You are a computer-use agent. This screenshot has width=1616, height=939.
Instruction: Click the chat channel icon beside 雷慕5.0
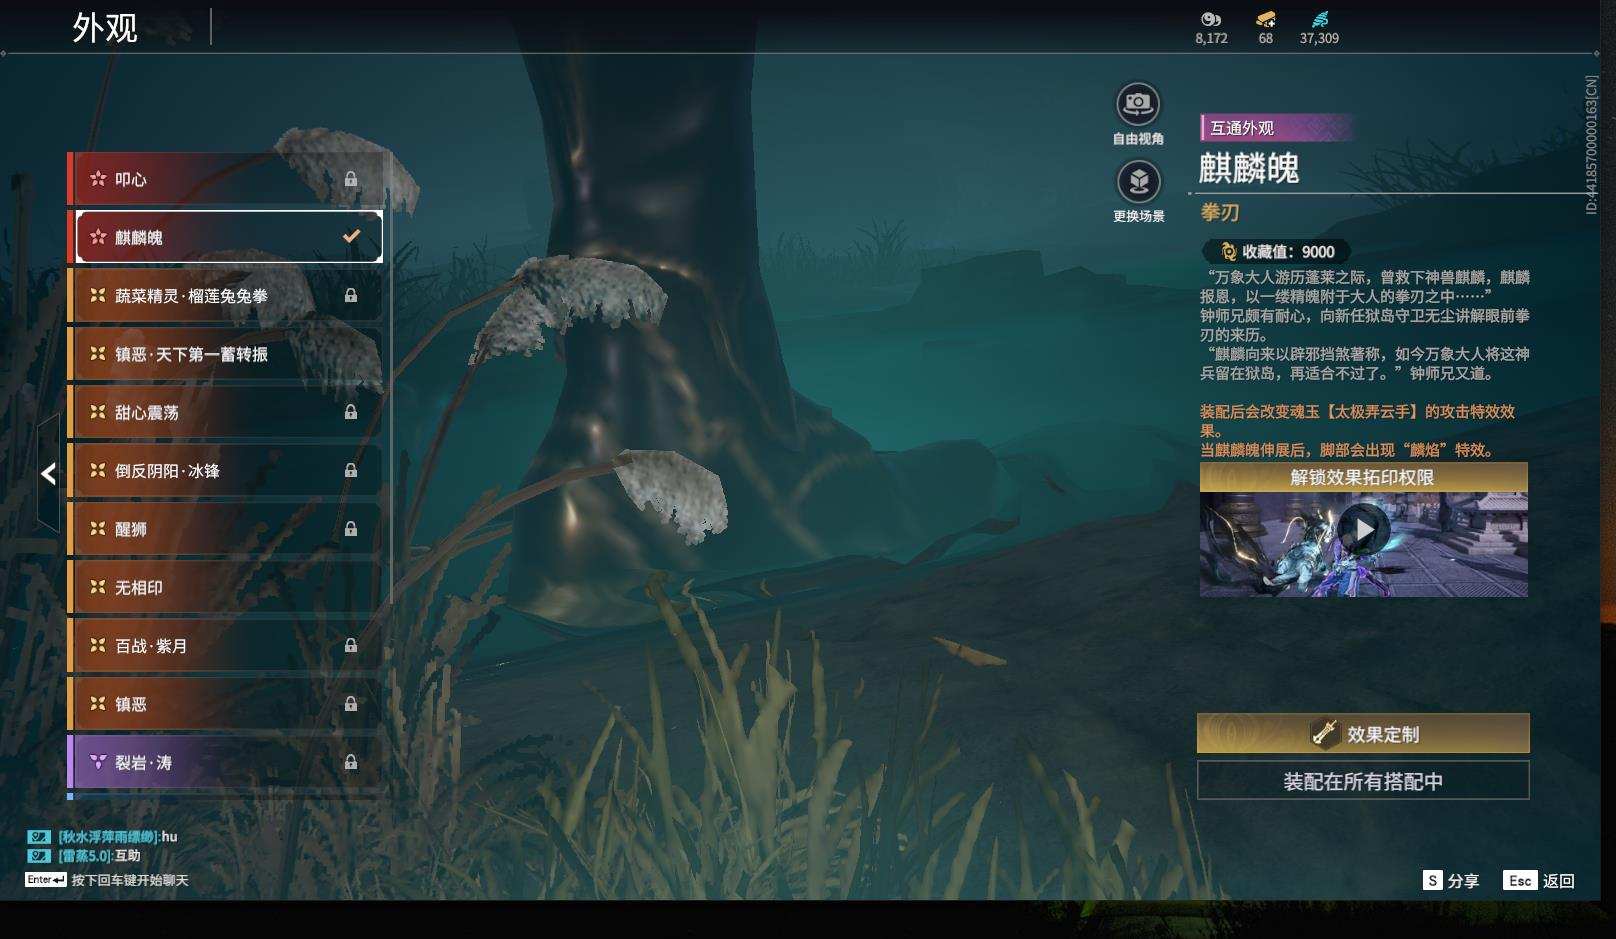click(x=39, y=856)
